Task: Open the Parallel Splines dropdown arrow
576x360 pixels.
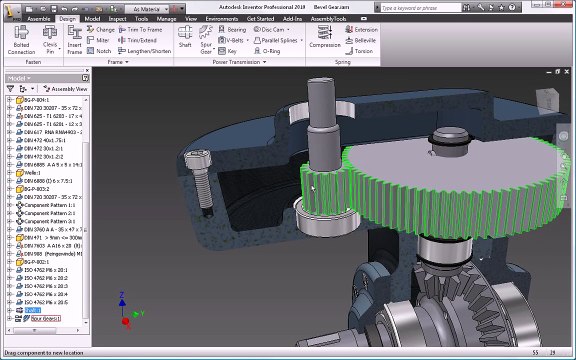Action: pyautogui.click(x=302, y=40)
